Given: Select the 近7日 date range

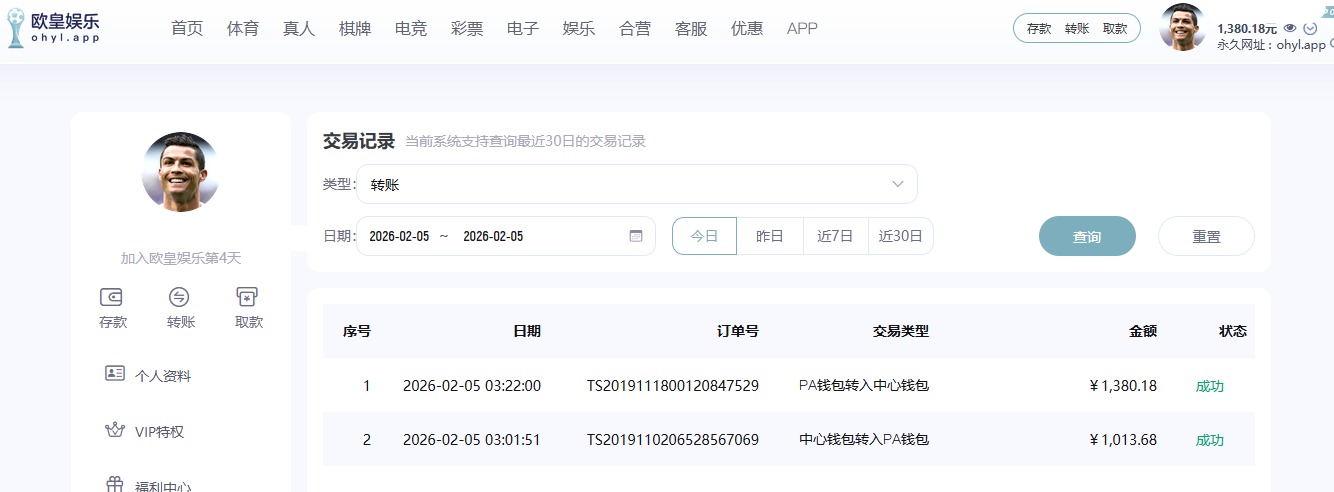Looking at the screenshot, I should (x=836, y=236).
